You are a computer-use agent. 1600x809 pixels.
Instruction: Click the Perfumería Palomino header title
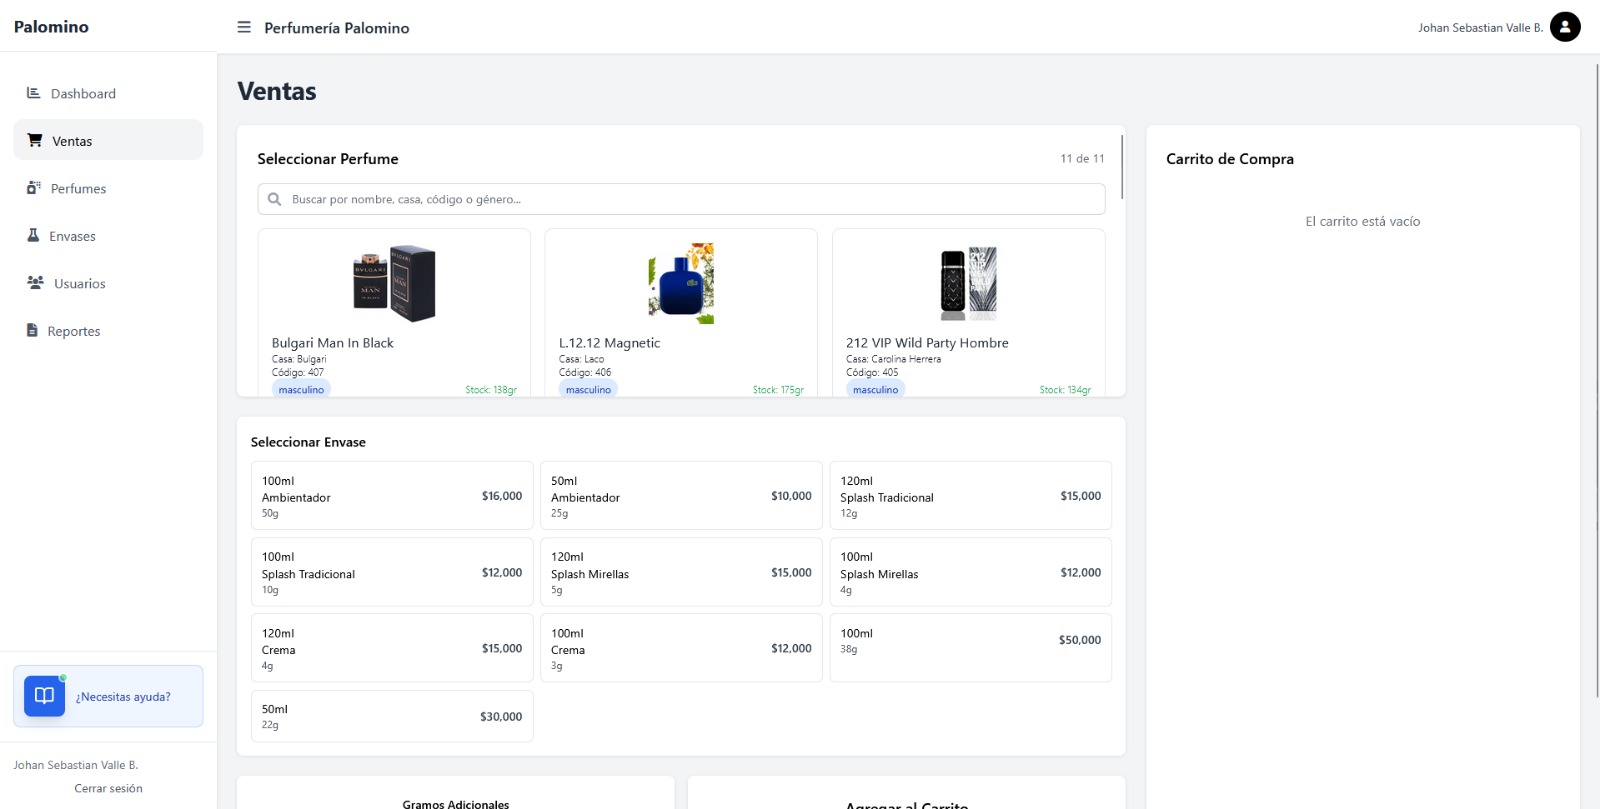(337, 28)
